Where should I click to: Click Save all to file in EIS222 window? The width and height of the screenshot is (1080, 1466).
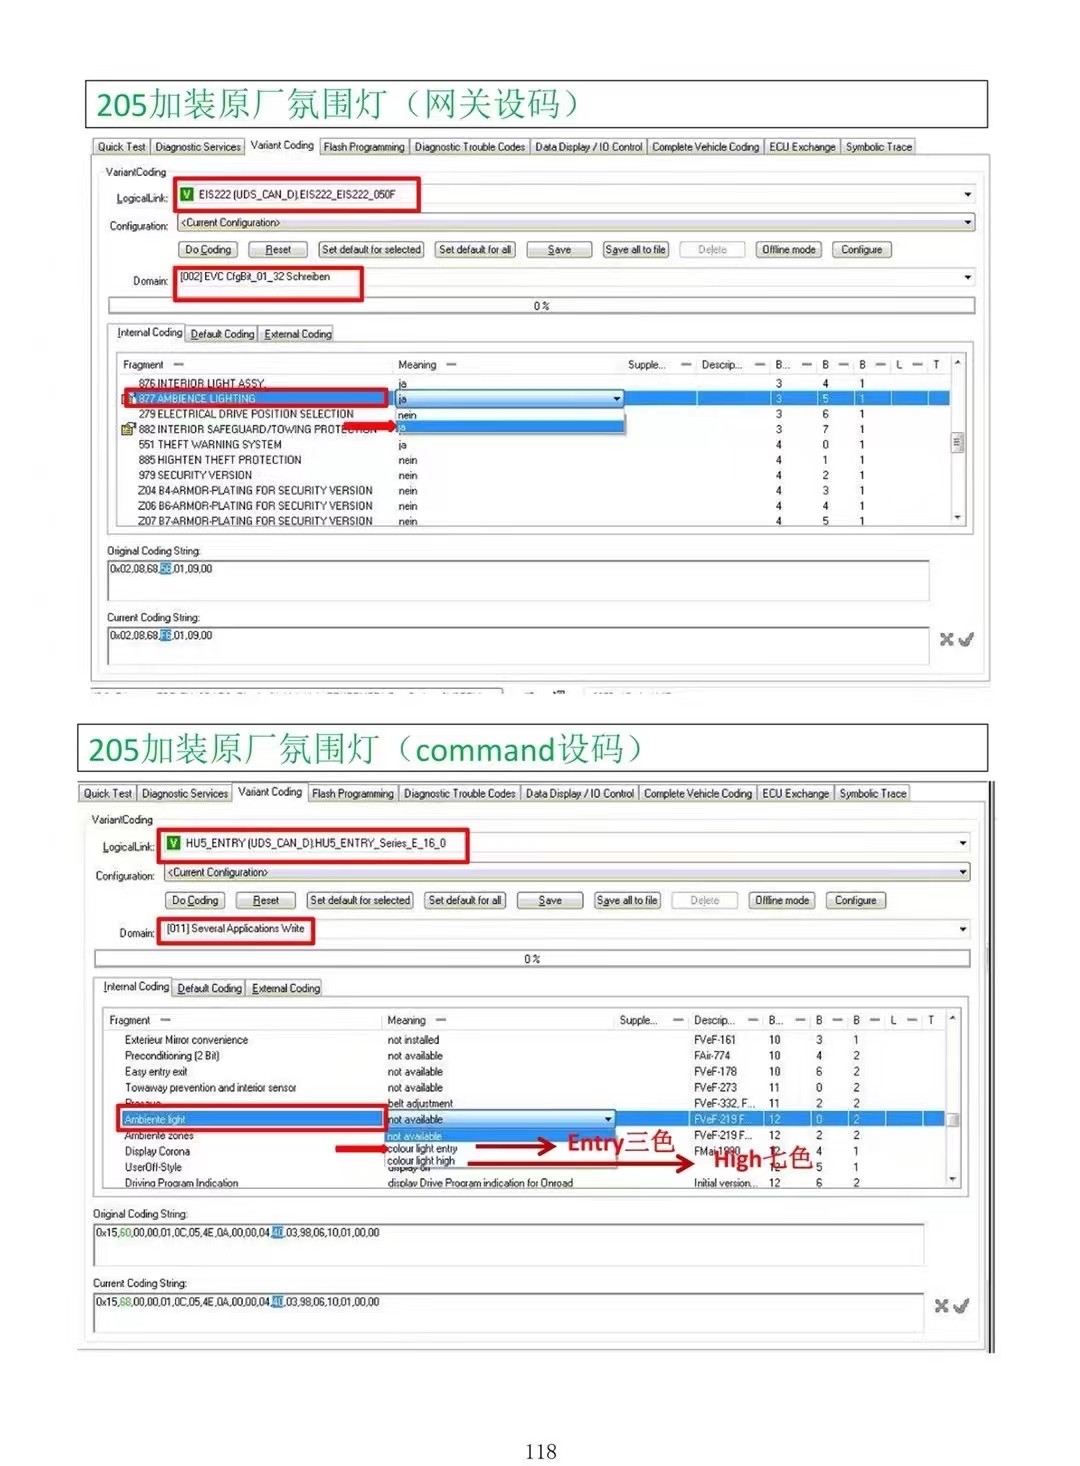(635, 250)
